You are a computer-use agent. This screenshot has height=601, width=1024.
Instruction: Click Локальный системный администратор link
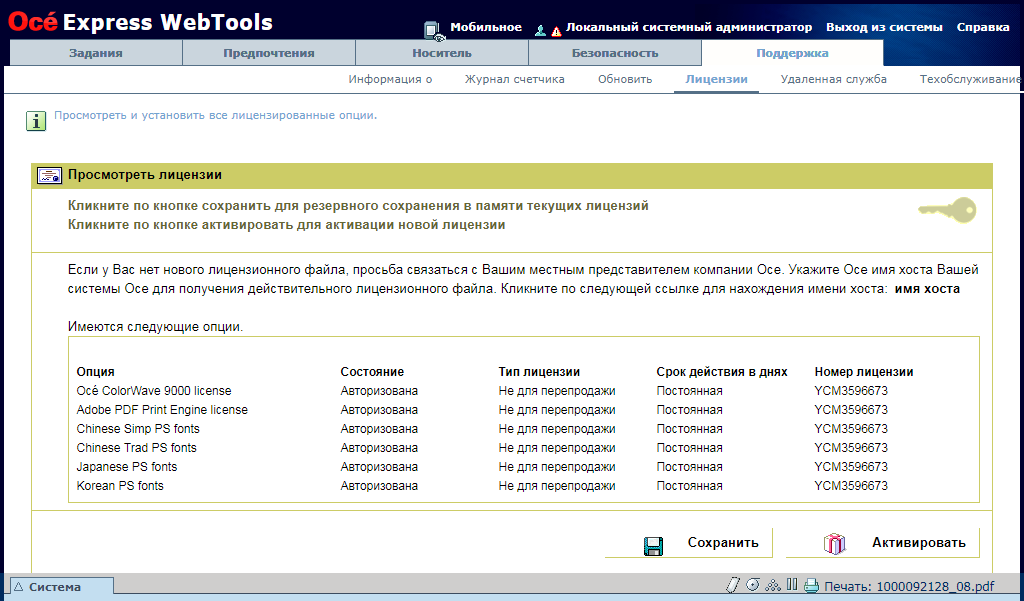point(689,27)
